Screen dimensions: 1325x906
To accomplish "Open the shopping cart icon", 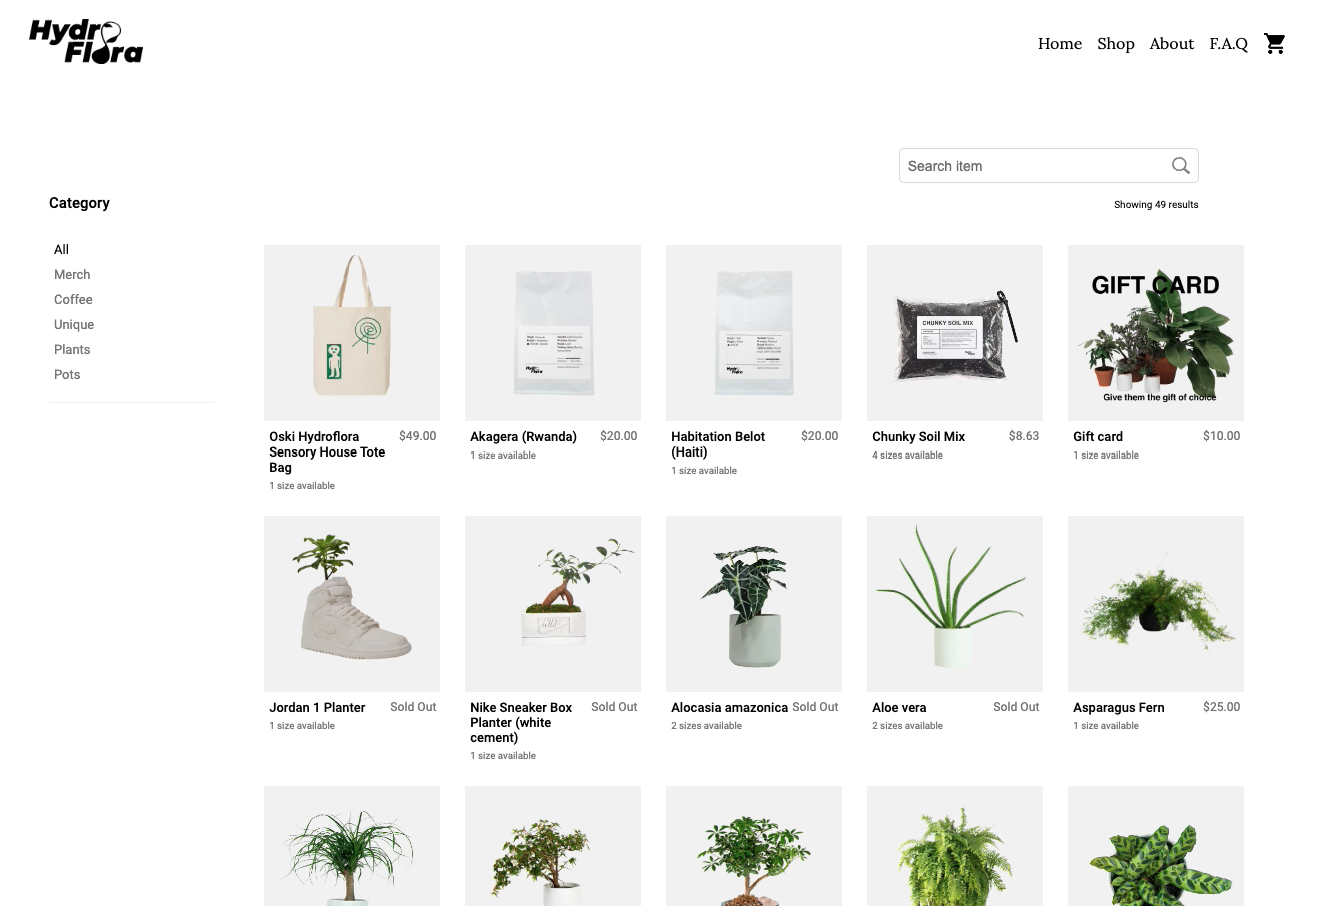I will click(1275, 44).
